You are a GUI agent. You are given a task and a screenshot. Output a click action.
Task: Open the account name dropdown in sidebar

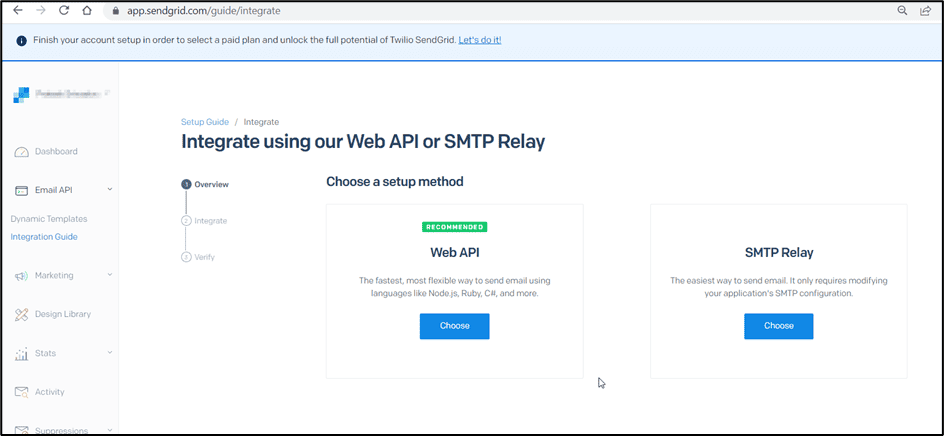coord(72,93)
